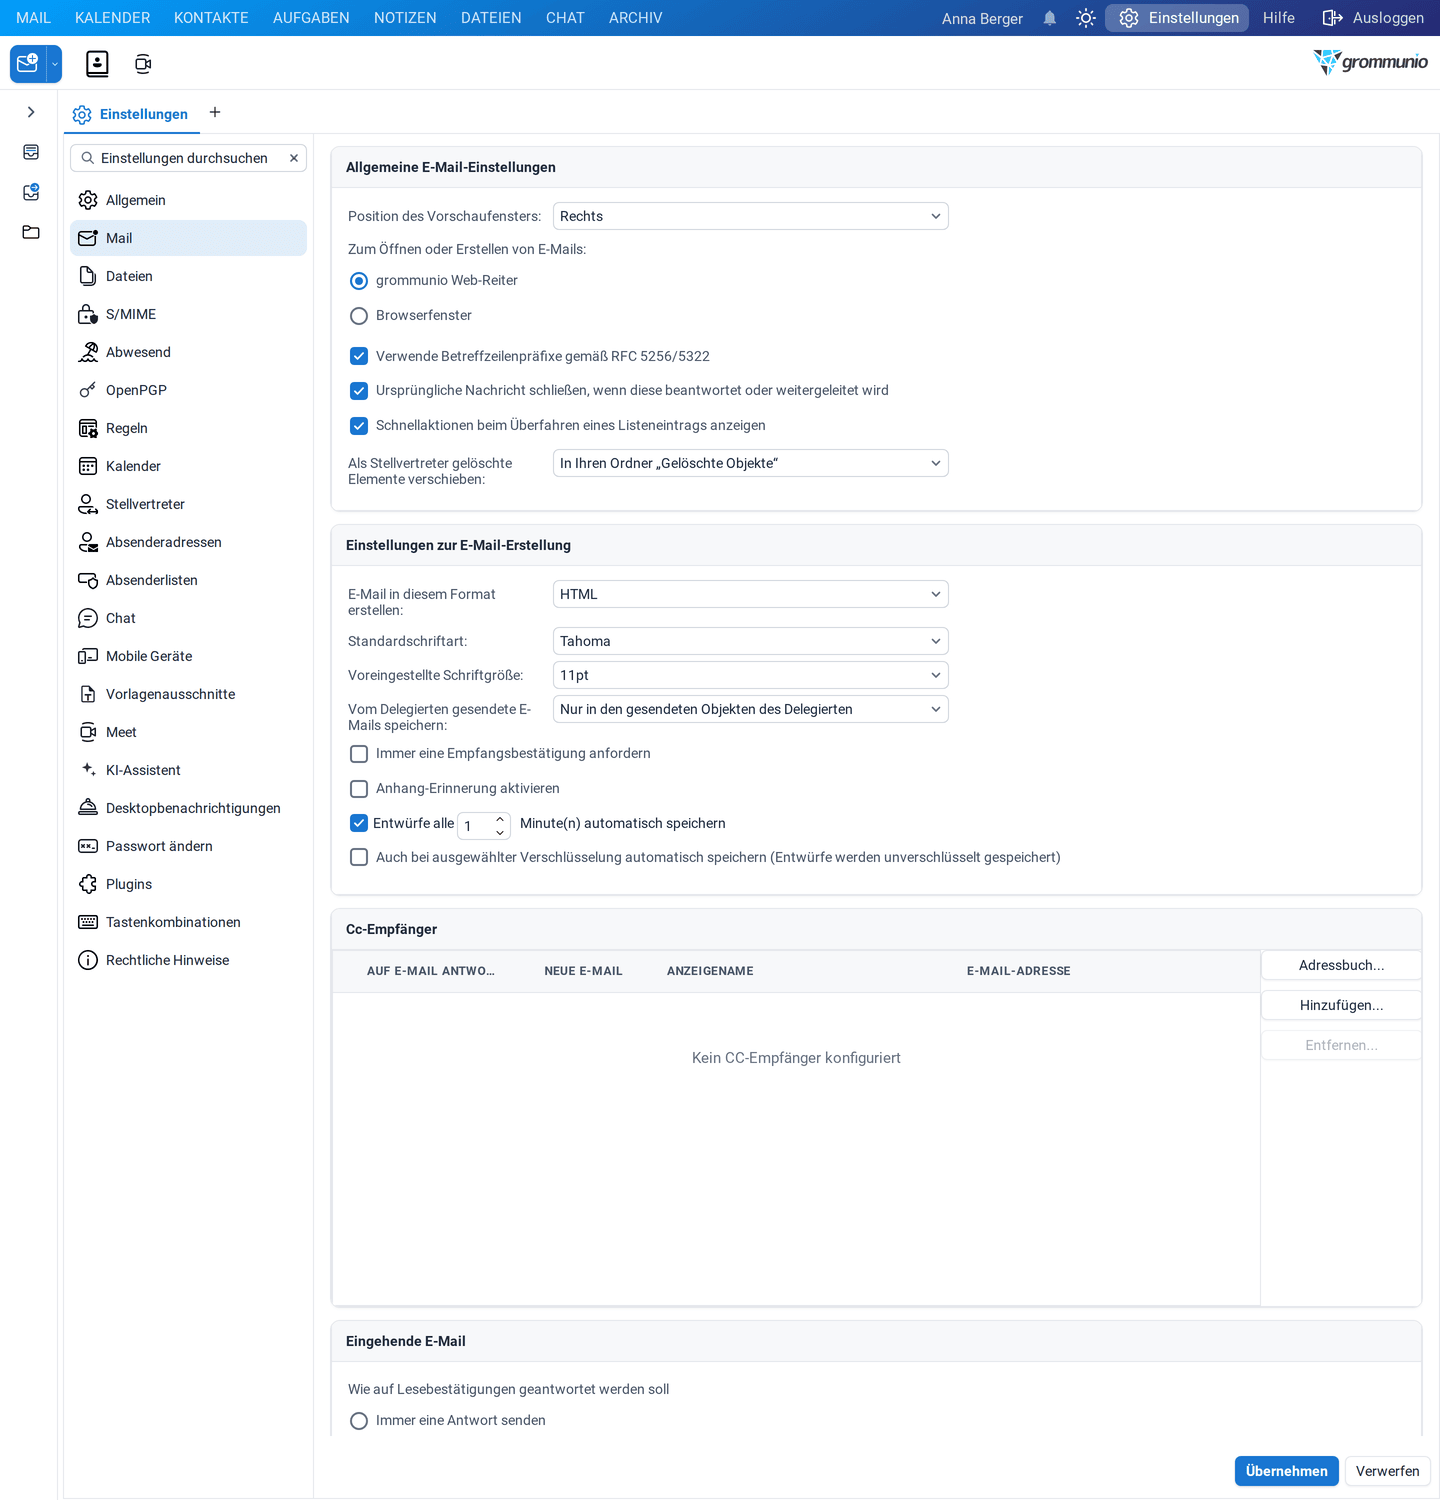
Task: Enable Empfangsbestätigung anfordern checkbox
Action: click(x=359, y=754)
